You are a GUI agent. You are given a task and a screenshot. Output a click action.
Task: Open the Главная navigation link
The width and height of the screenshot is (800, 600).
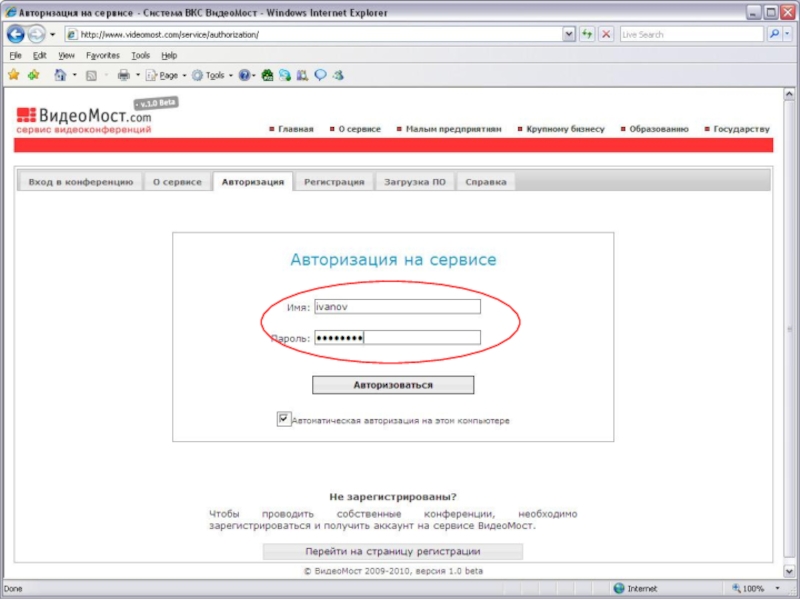tap(295, 129)
